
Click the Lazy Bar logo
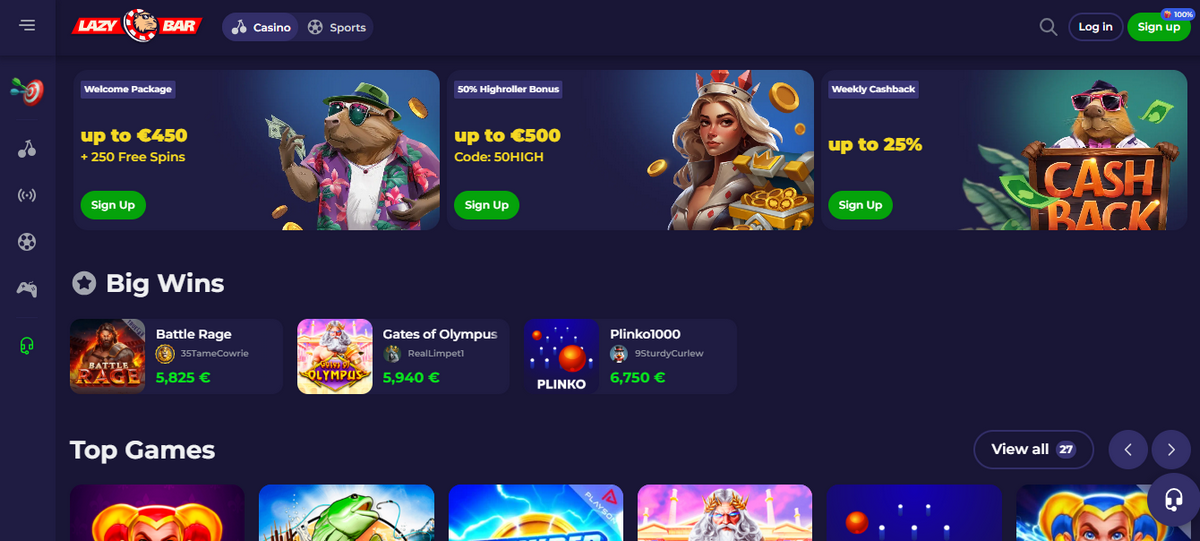click(137, 26)
